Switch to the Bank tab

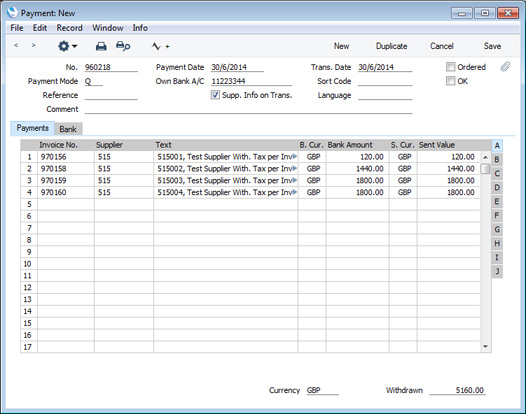(68, 129)
